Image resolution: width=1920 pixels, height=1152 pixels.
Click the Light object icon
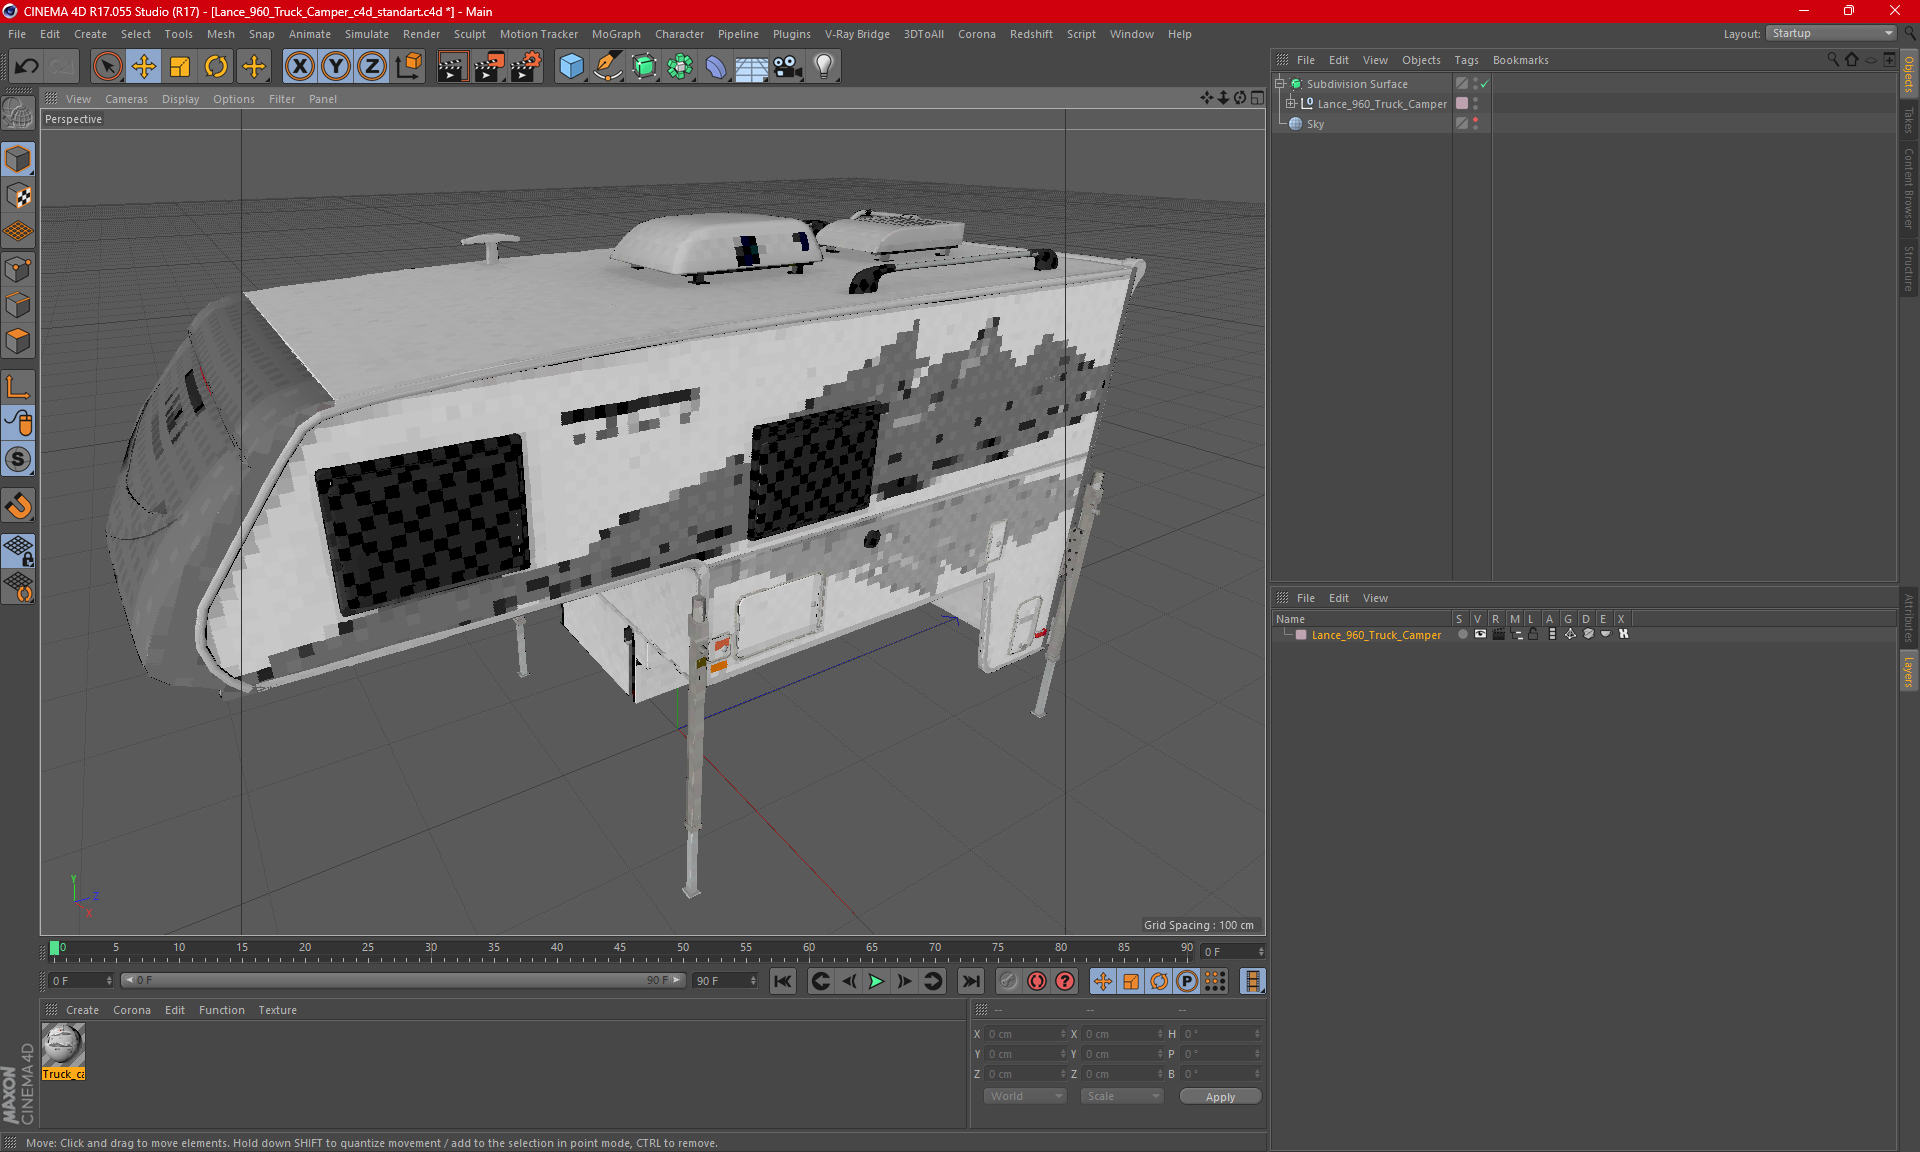click(823, 66)
